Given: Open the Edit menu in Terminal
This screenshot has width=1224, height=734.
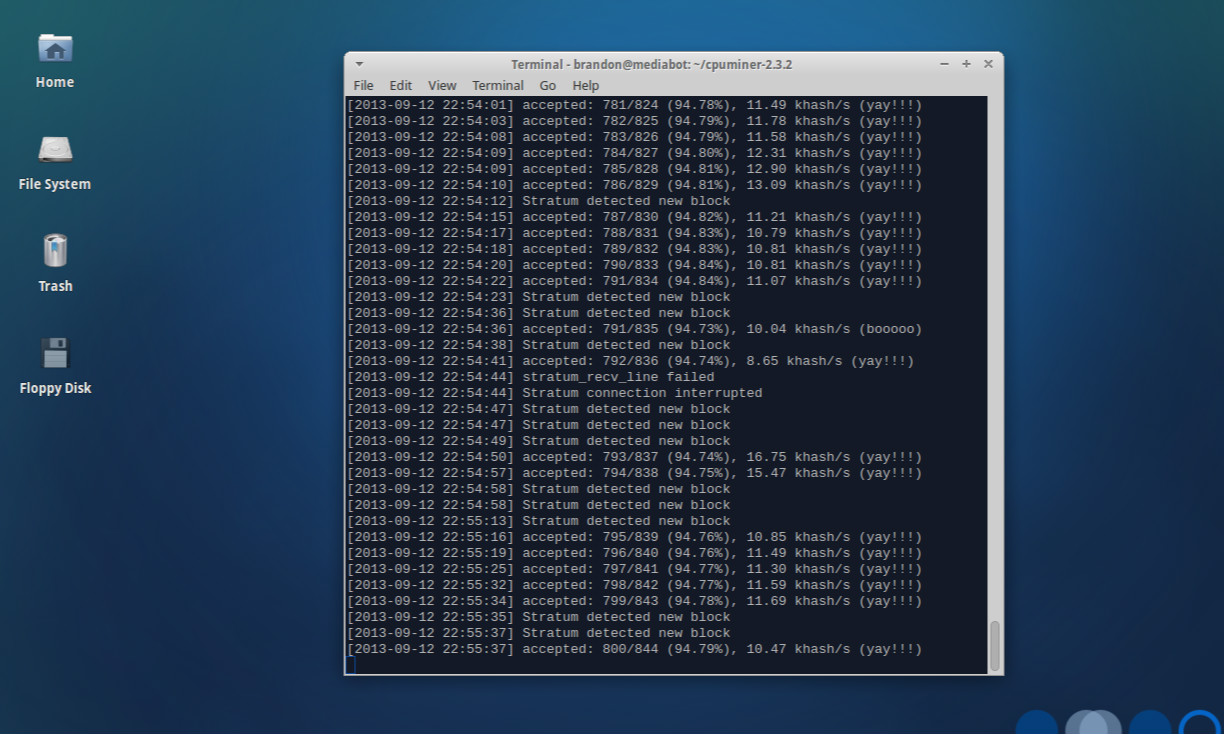Looking at the screenshot, I should click(400, 86).
